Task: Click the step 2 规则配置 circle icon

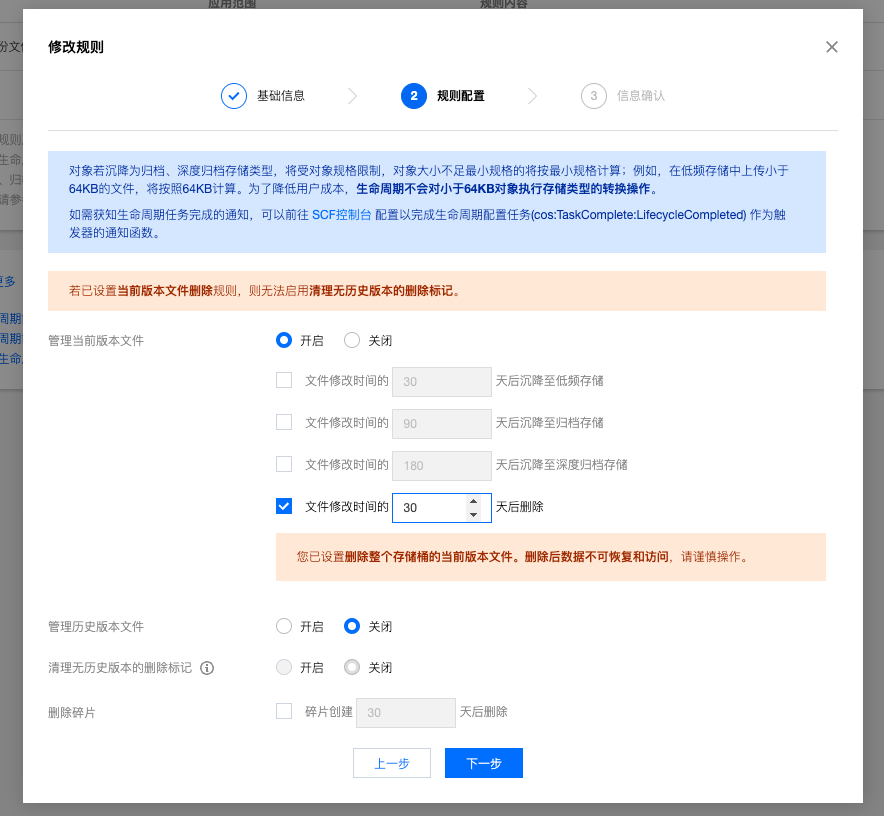Action: [413, 96]
